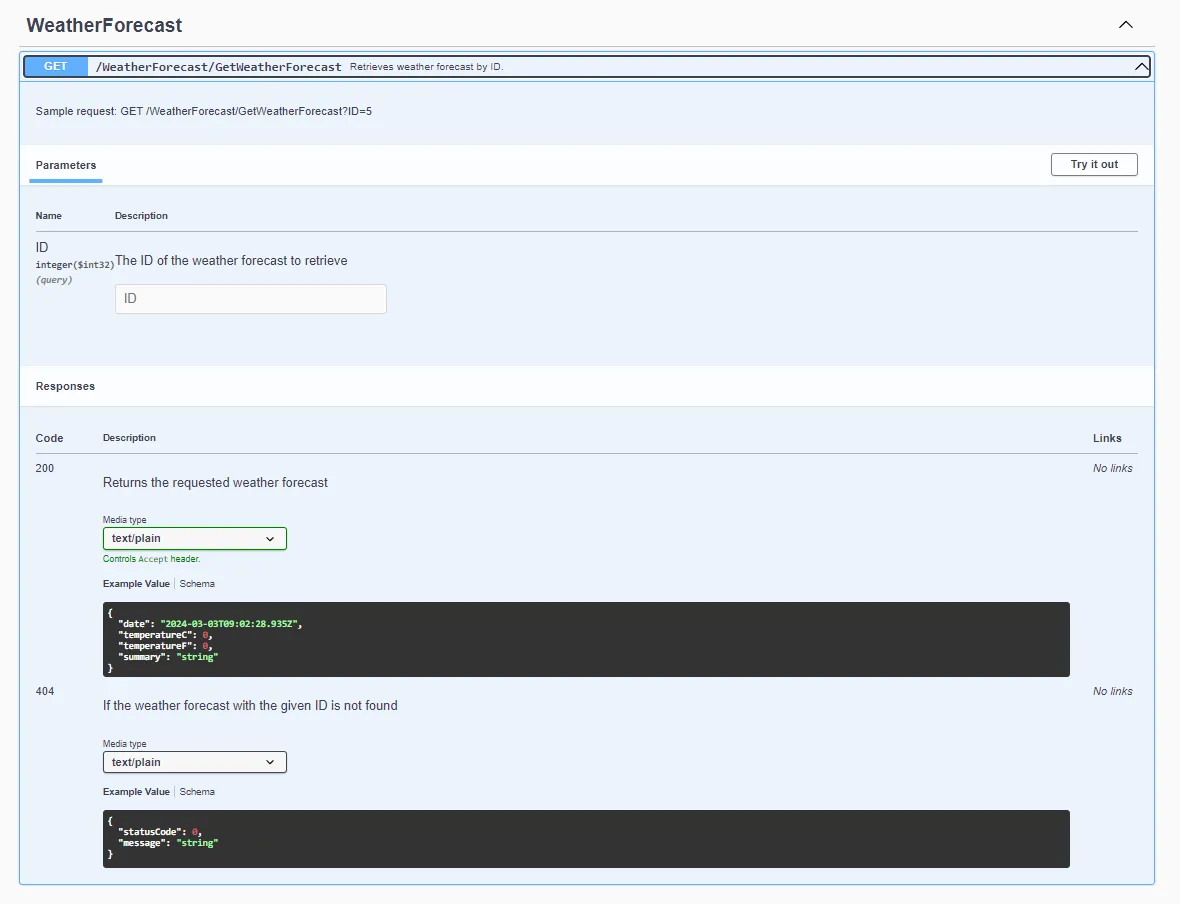Open the media type dropdown for 404 response
This screenshot has height=904, width=1180.
tap(195, 762)
